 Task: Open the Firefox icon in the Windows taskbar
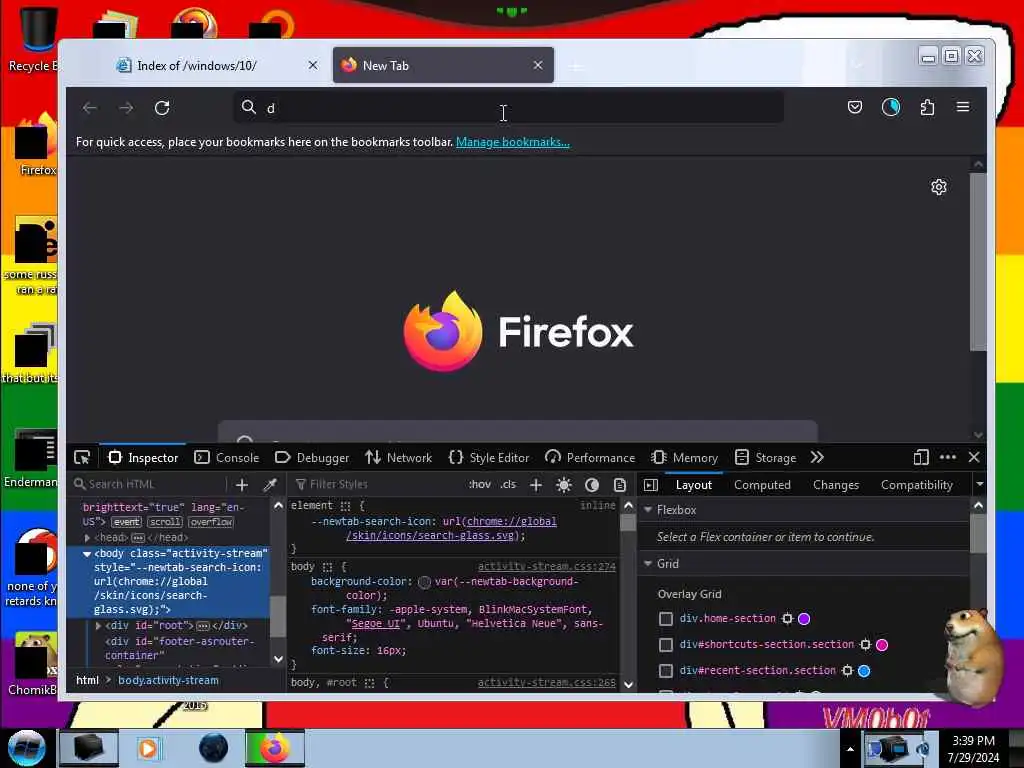275,748
